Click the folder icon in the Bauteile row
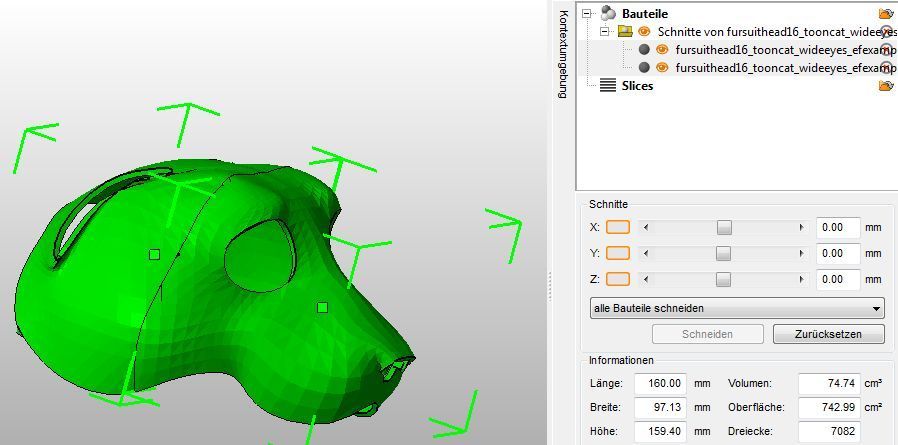Viewport: 898px width, 445px height. tap(885, 14)
